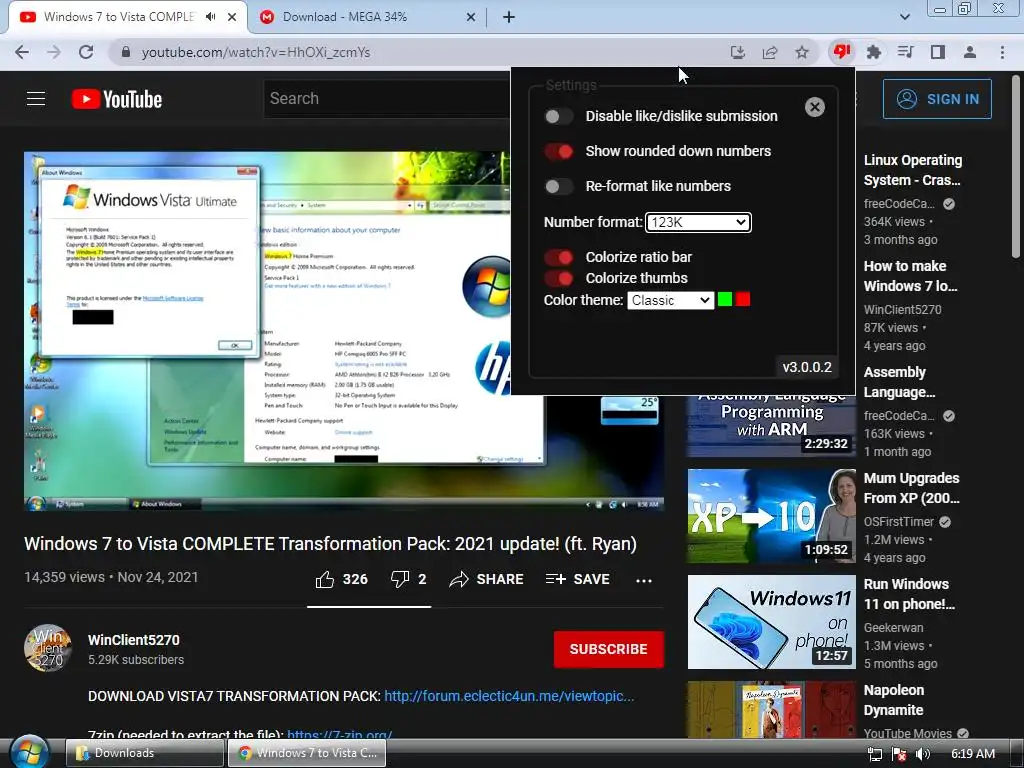Click the v3.0.0.2 version label

point(807,367)
